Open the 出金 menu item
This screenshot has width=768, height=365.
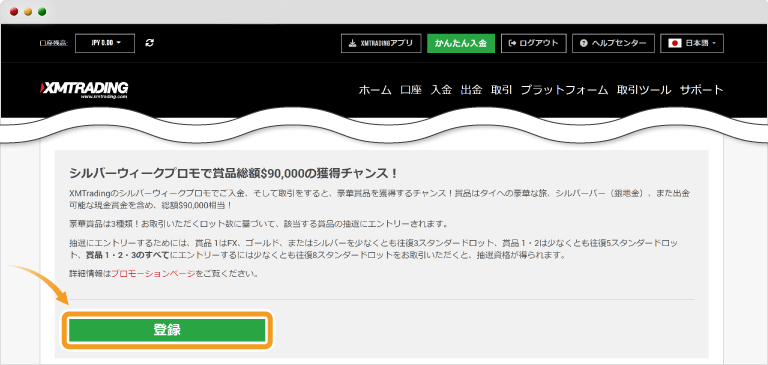(471, 90)
